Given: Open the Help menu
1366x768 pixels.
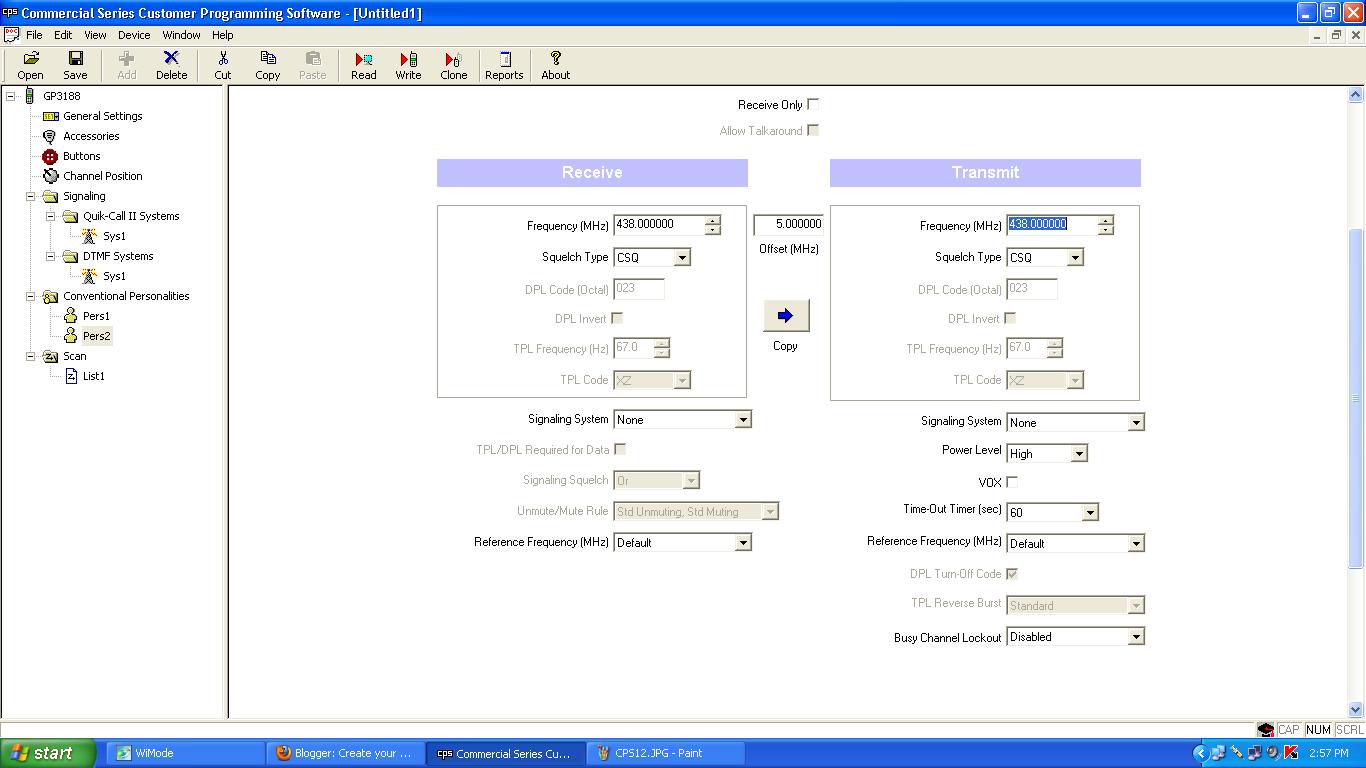Looking at the screenshot, I should (x=222, y=35).
